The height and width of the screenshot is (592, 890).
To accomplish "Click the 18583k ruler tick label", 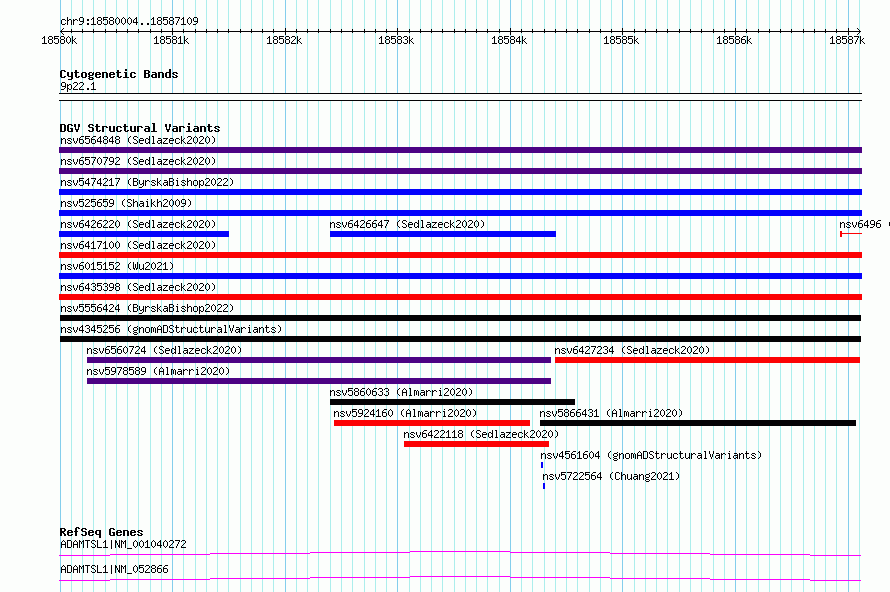I will tap(396, 40).
